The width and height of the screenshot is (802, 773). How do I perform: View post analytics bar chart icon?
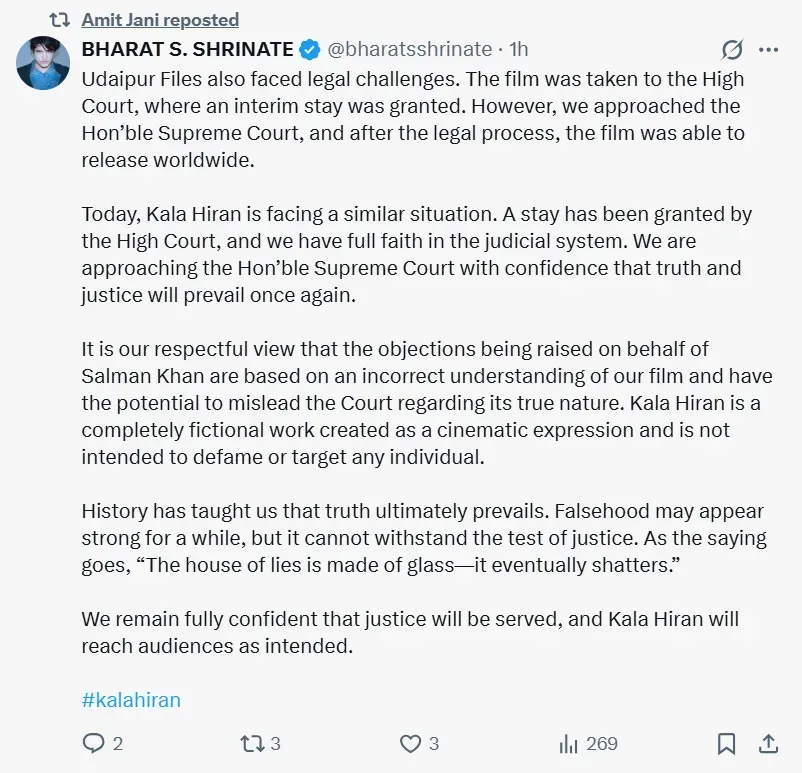(568, 743)
